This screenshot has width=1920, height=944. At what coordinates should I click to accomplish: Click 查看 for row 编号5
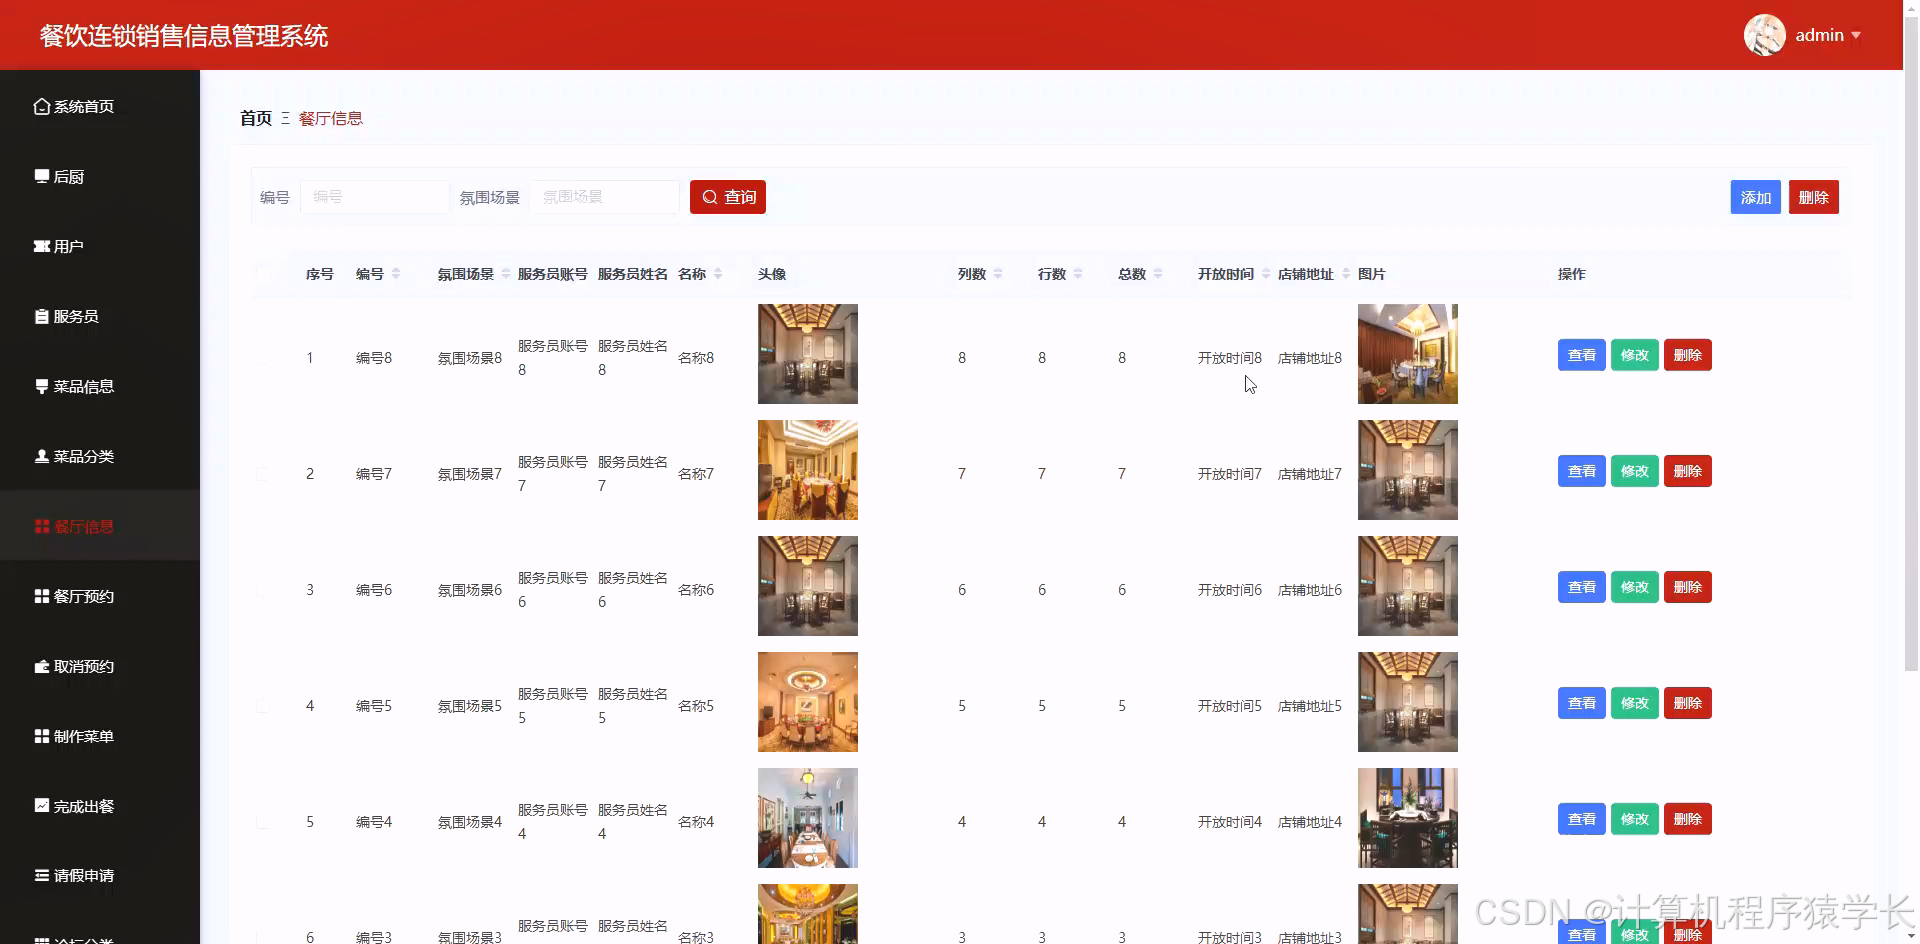click(1582, 703)
